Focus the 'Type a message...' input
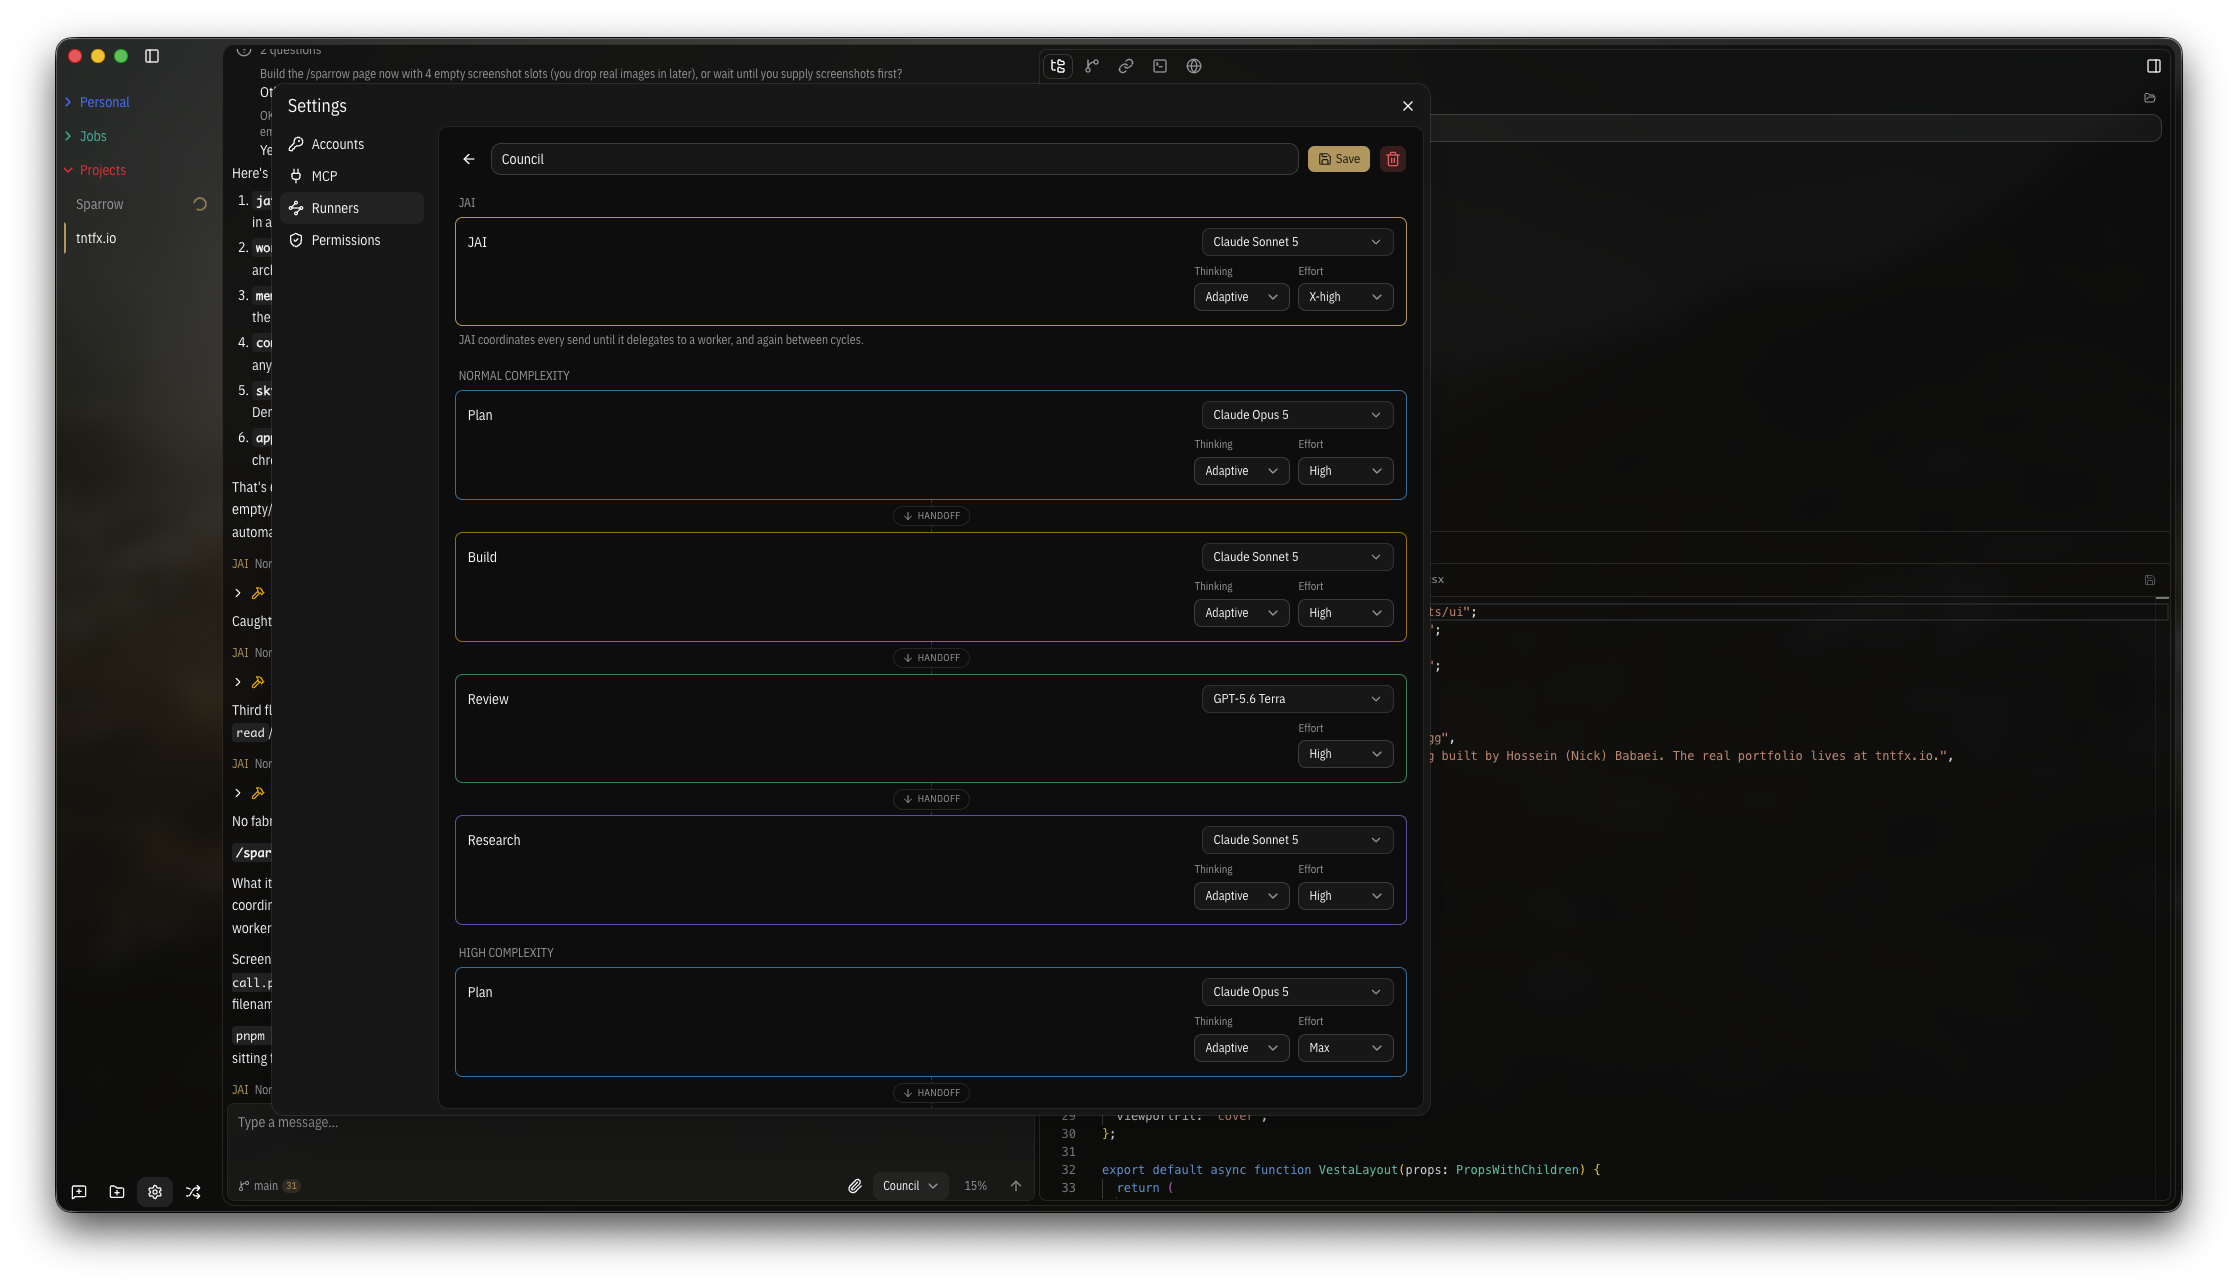 point(630,1136)
